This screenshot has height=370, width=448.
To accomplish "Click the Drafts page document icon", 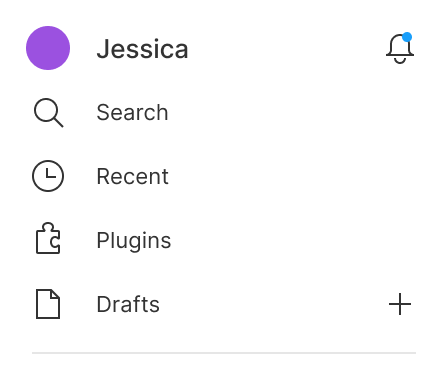I will [48, 304].
